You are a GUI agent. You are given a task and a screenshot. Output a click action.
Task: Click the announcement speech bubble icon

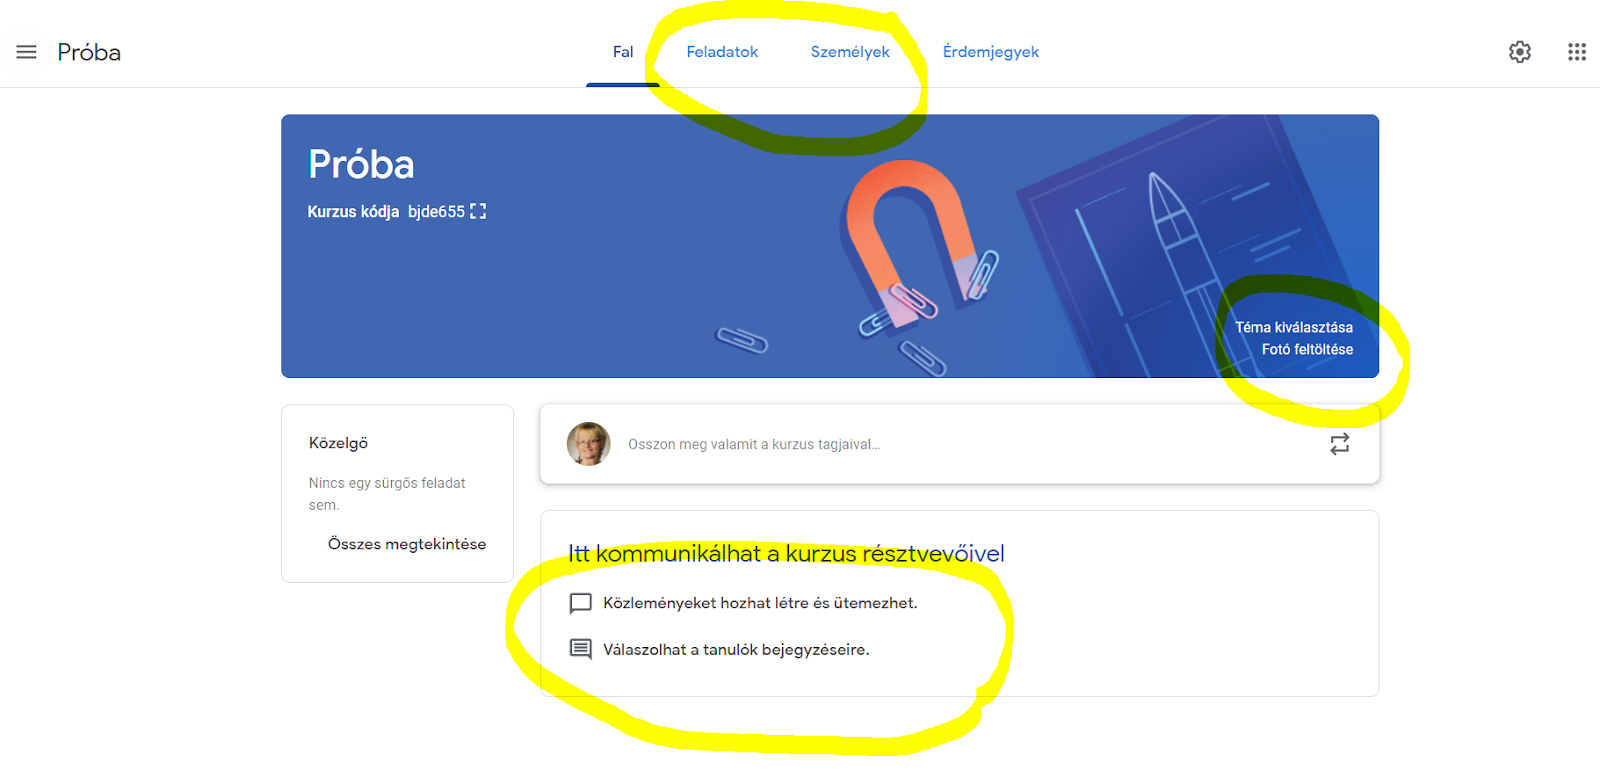580,603
